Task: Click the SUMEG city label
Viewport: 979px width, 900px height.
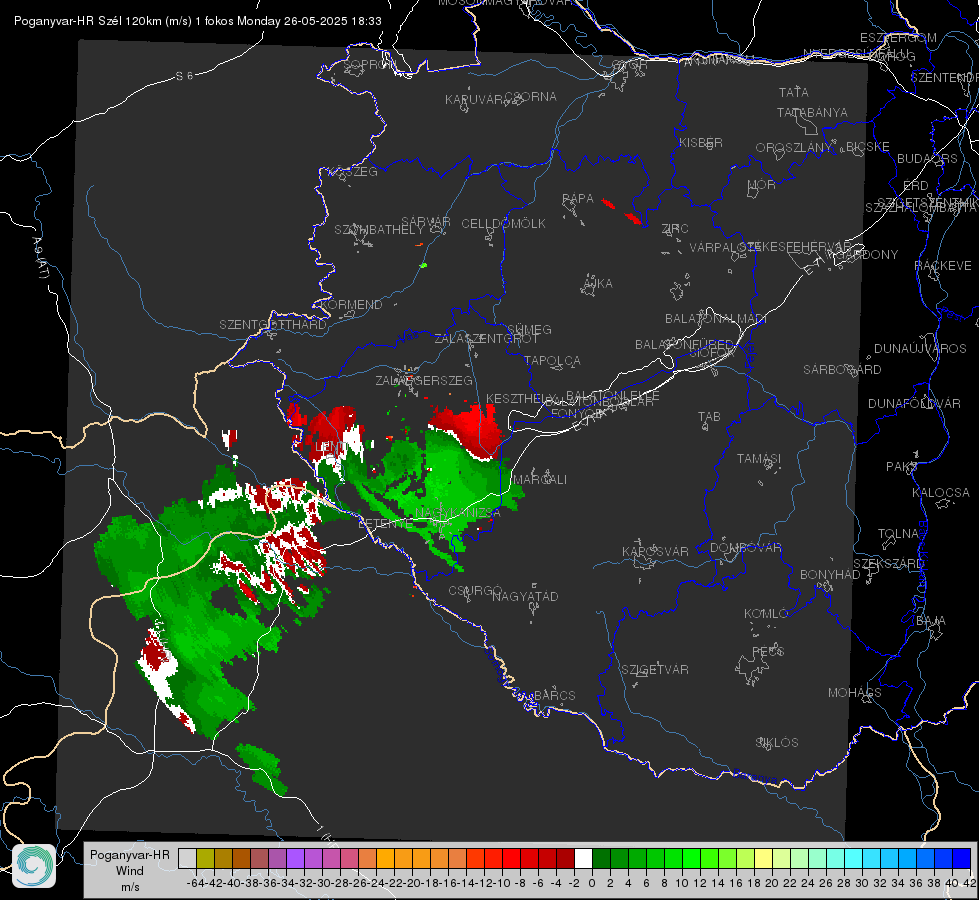Action: click(x=529, y=329)
